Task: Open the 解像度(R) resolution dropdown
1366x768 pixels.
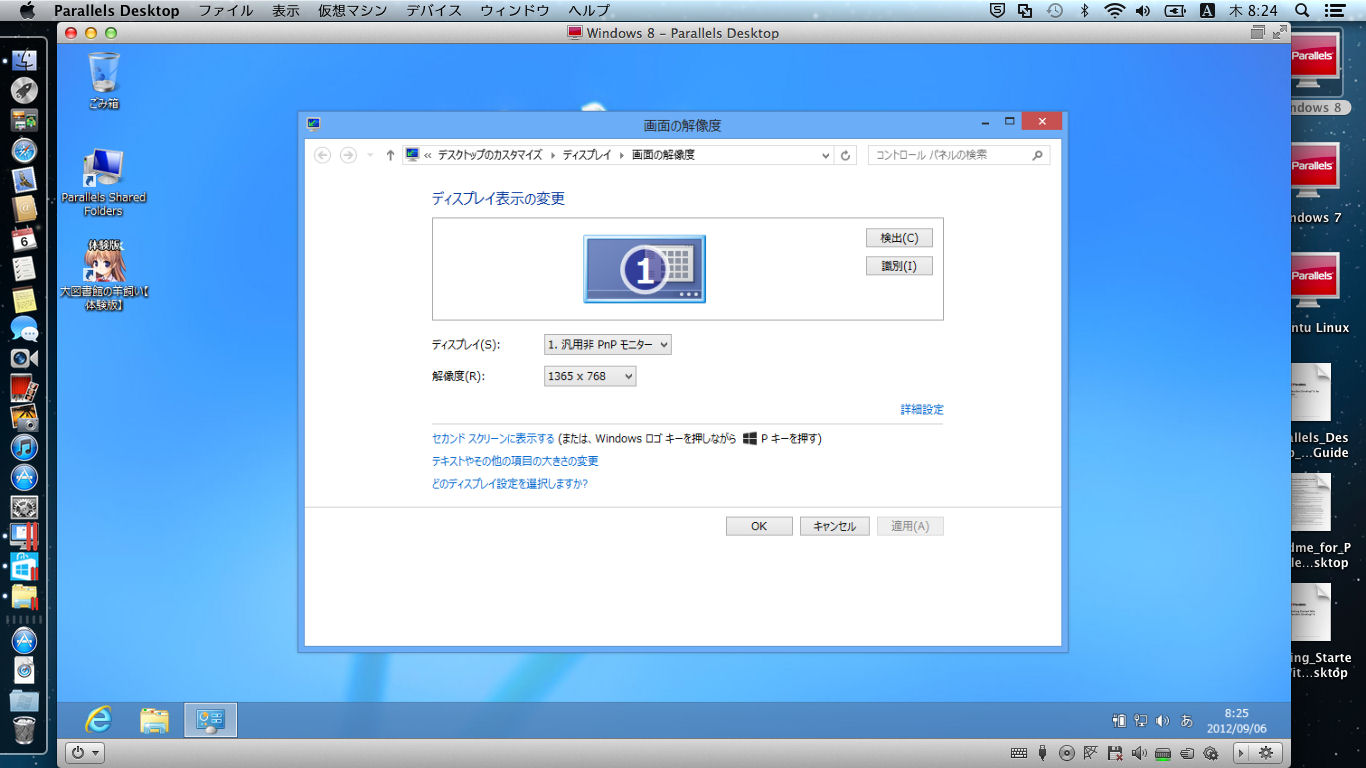Action: point(590,376)
